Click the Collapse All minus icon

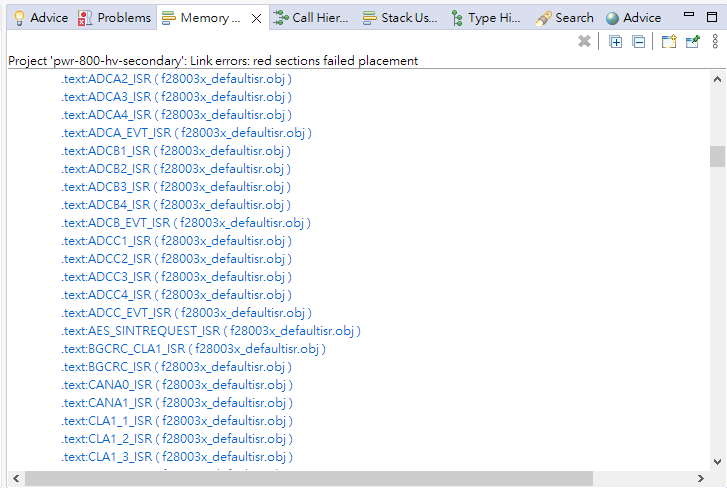(638, 42)
